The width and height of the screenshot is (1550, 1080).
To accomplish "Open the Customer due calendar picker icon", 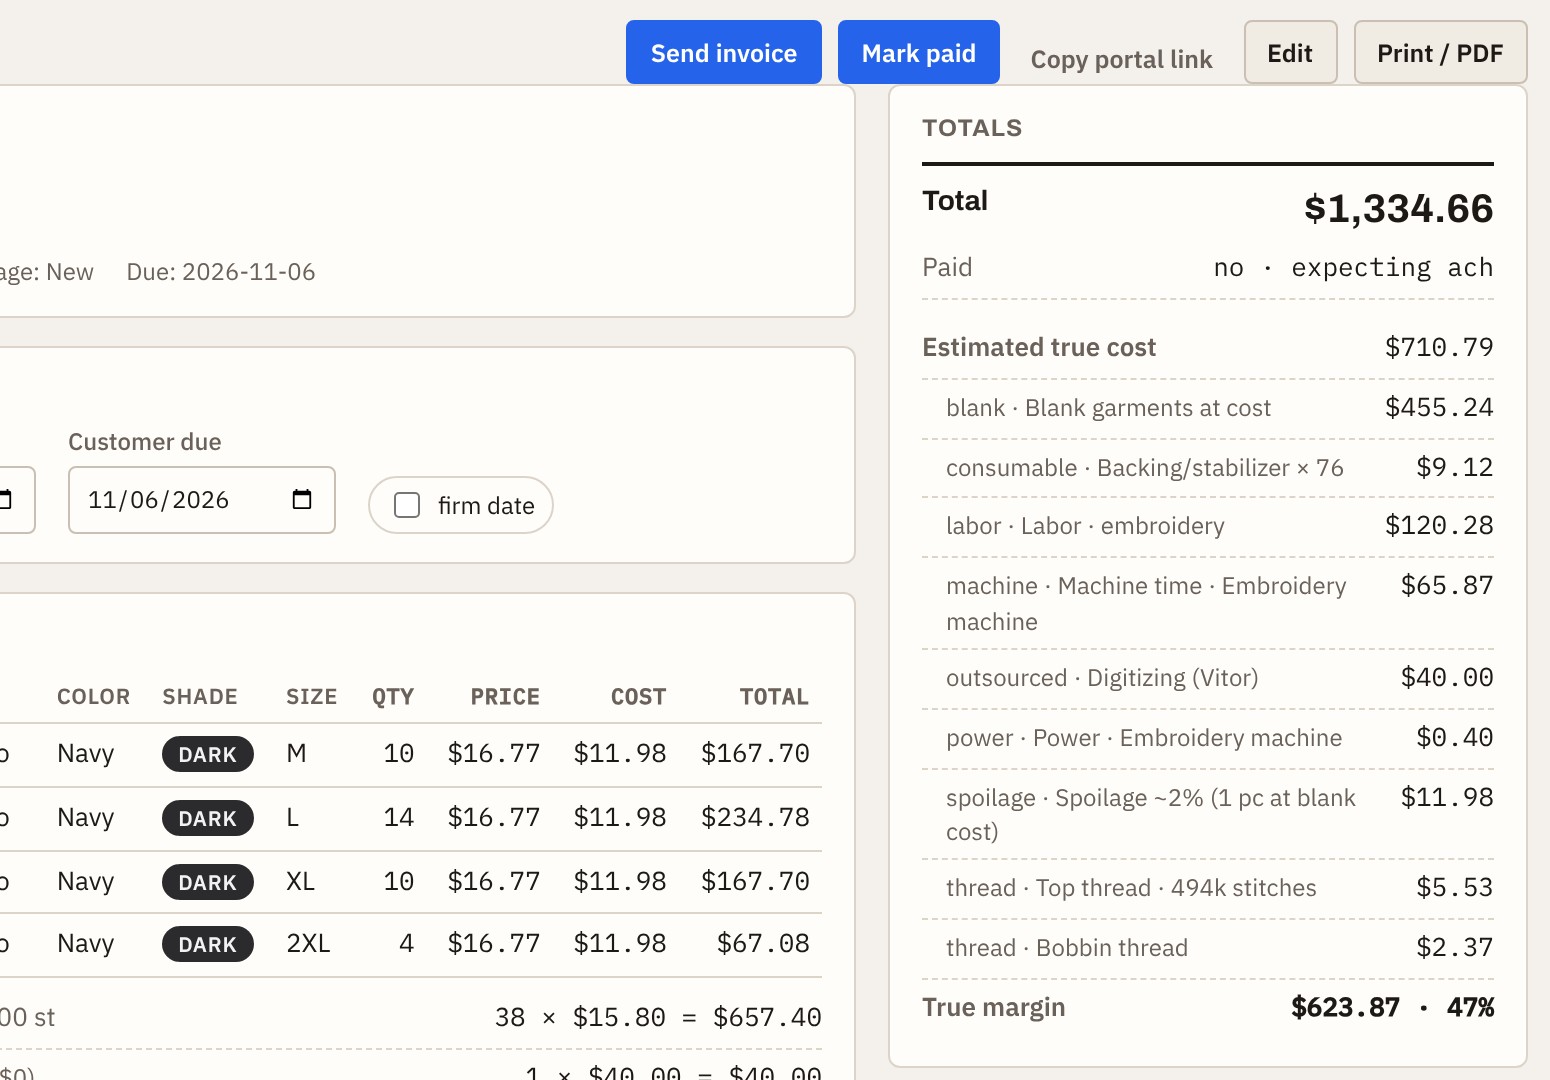I will 302,499.
